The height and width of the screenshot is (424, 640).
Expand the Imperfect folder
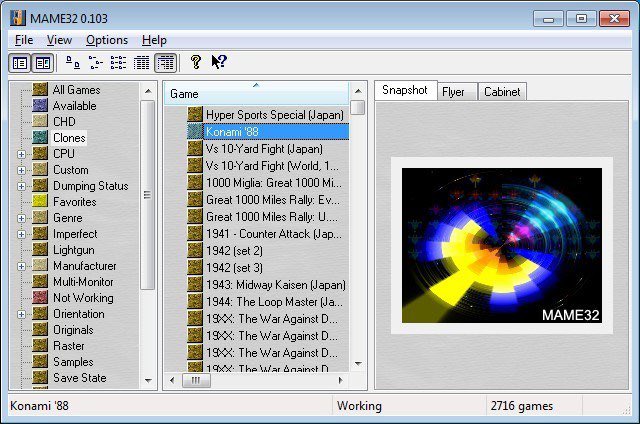click(x=22, y=234)
